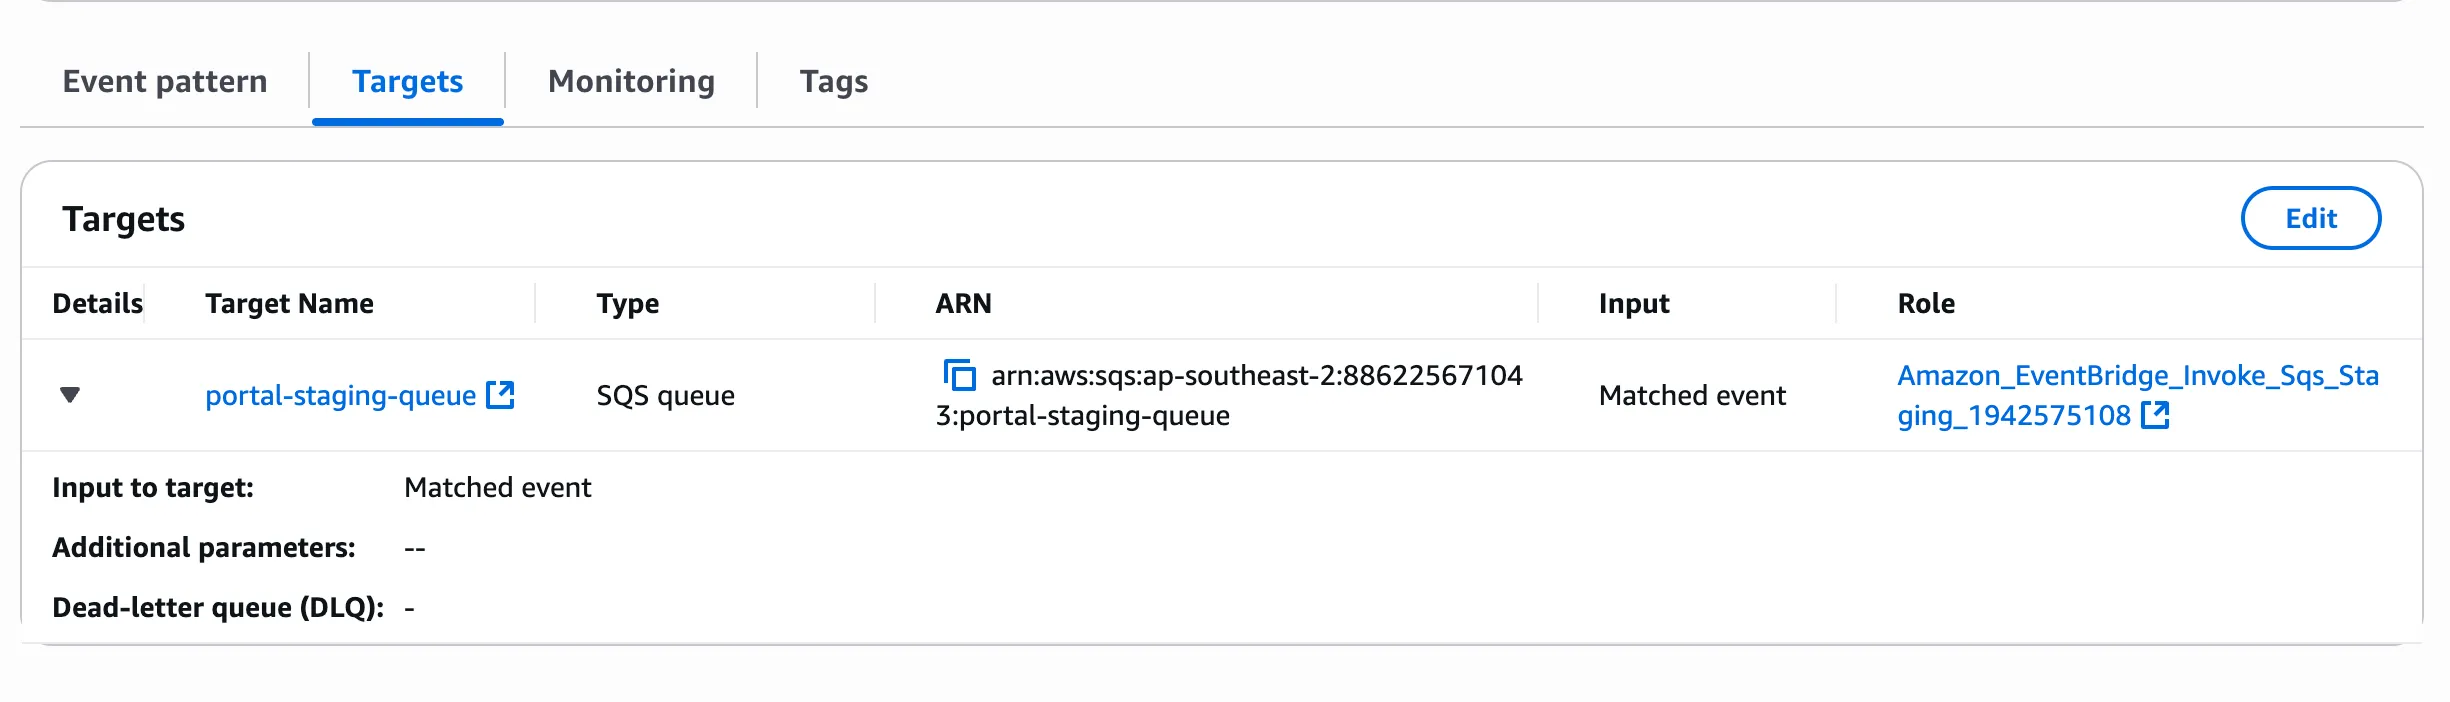Click the SQS queue type cell
The width and height of the screenshot is (2450, 702).
click(x=665, y=396)
